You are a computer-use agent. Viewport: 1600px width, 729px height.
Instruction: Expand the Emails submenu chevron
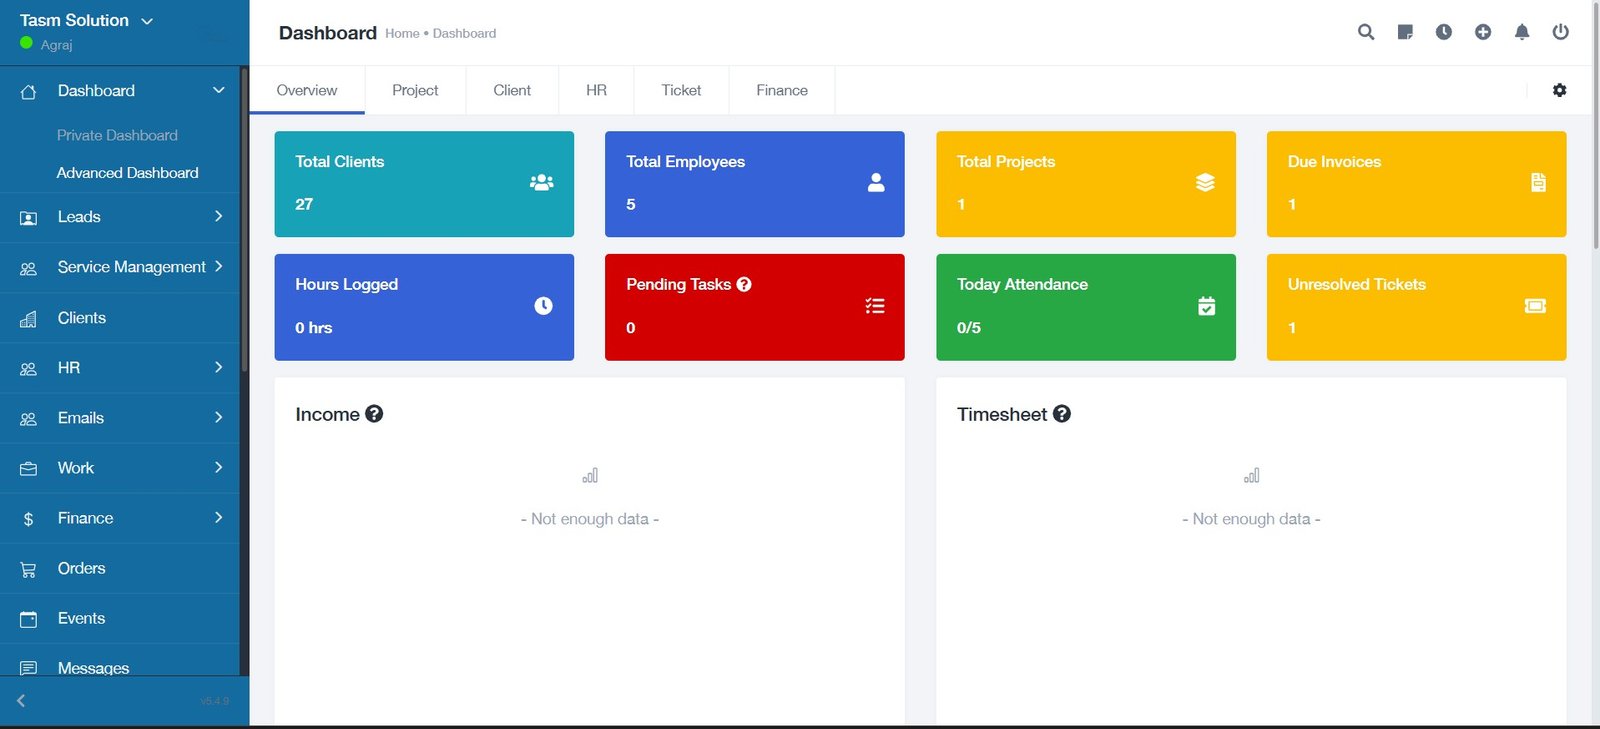(x=218, y=417)
